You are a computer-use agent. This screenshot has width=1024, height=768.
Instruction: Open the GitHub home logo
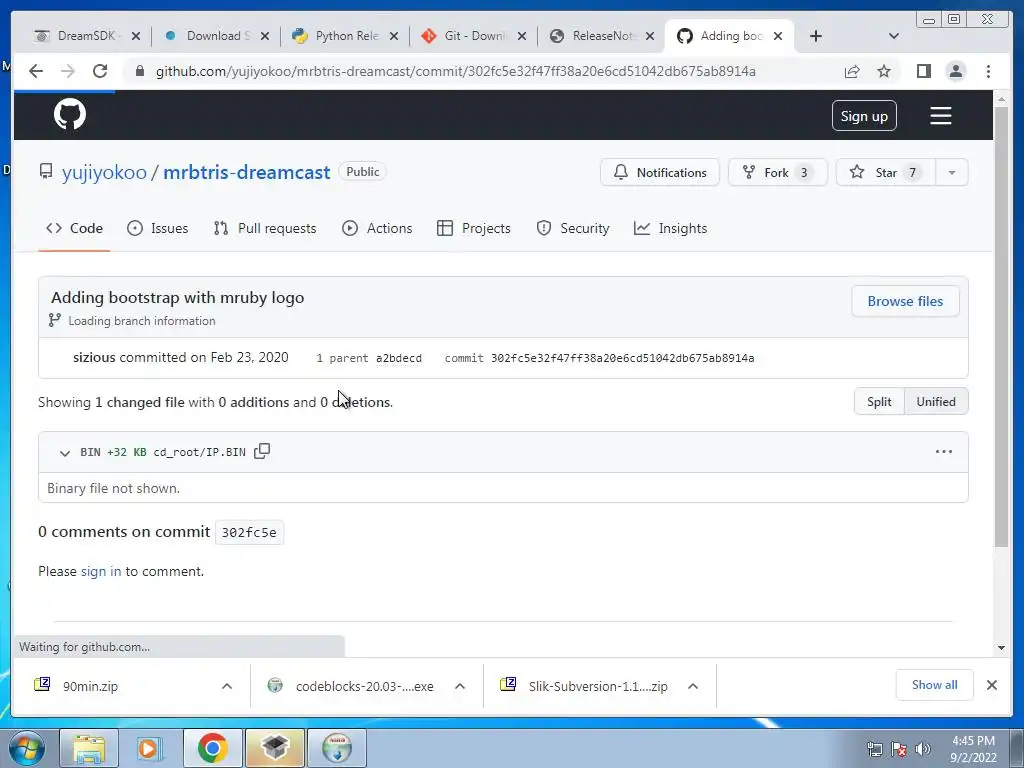pos(70,115)
